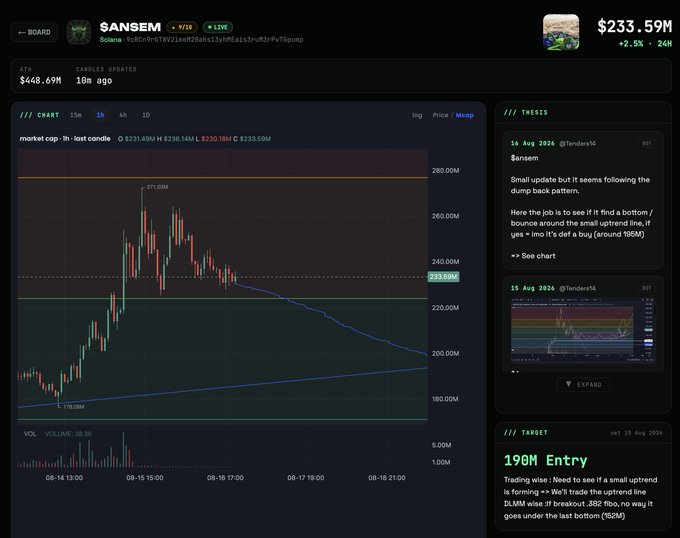Click the CHART section header
This screenshot has height=538, width=680.
pyautogui.click(x=39, y=115)
